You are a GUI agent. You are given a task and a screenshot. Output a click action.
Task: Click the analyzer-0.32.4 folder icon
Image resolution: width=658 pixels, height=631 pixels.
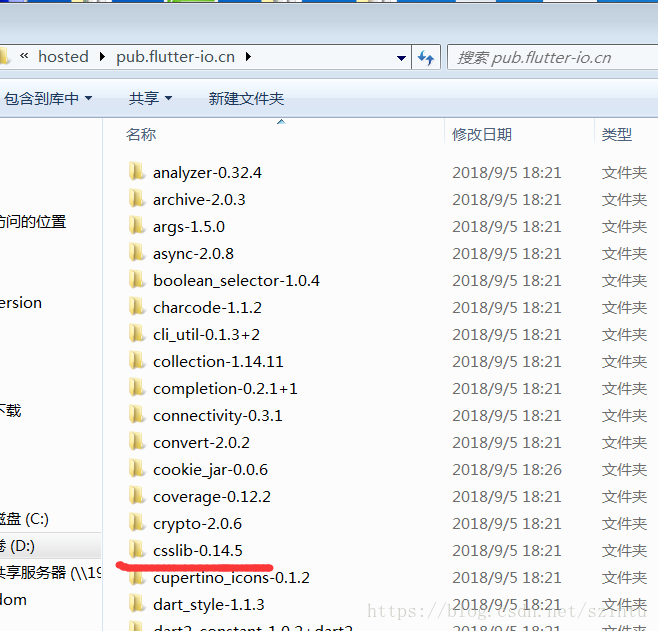pyautogui.click(x=137, y=172)
